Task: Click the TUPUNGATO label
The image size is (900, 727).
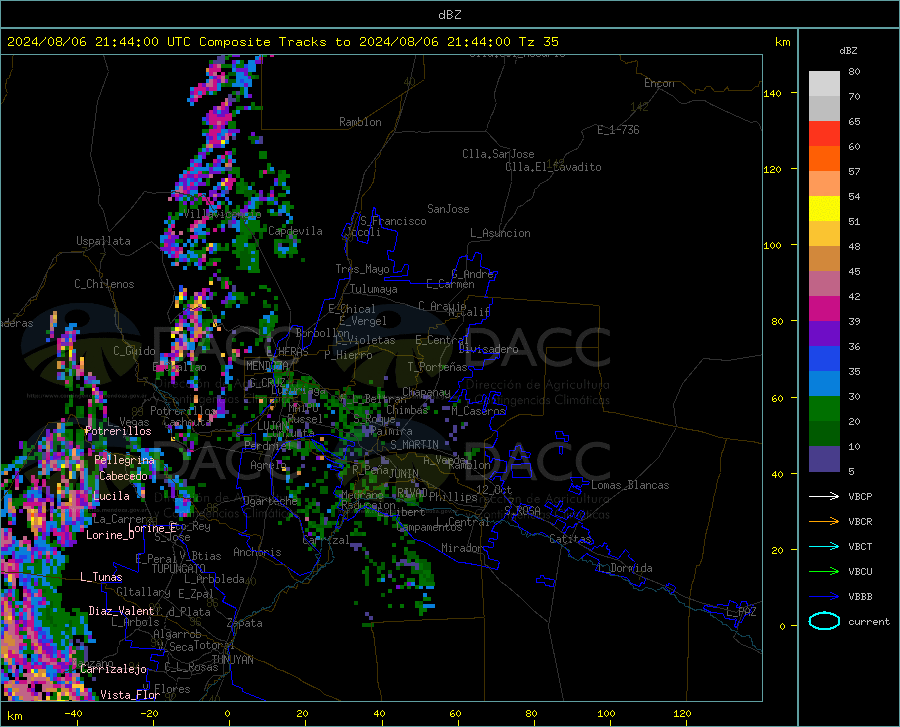Action: point(179,569)
